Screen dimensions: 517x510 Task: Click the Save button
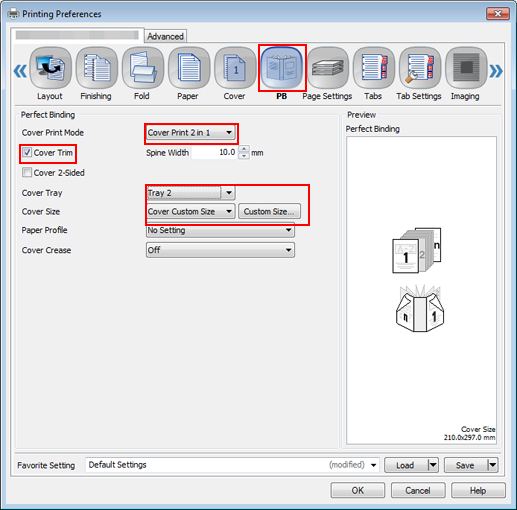(x=466, y=465)
